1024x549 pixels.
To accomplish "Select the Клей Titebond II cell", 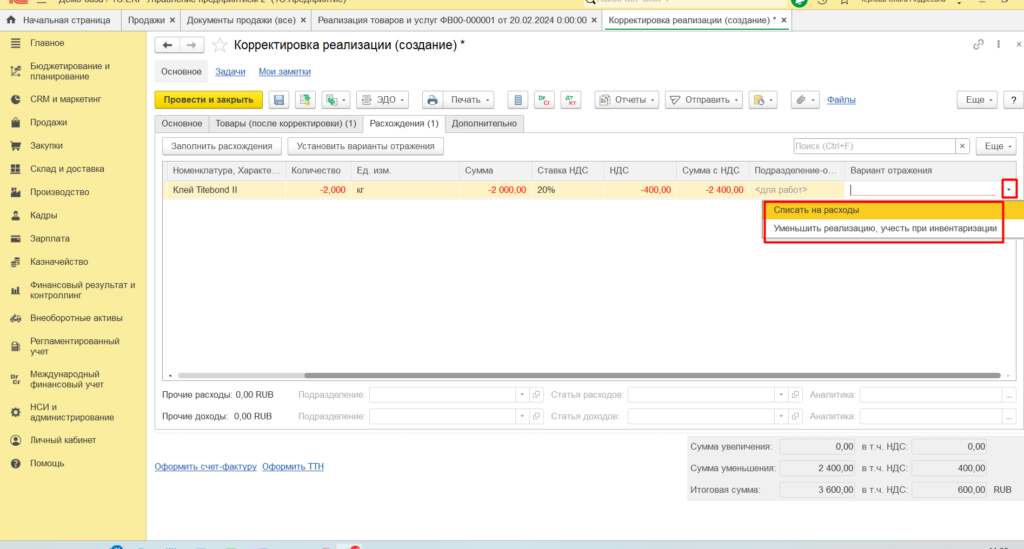I will pyautogui.click(x=225, y=190).
